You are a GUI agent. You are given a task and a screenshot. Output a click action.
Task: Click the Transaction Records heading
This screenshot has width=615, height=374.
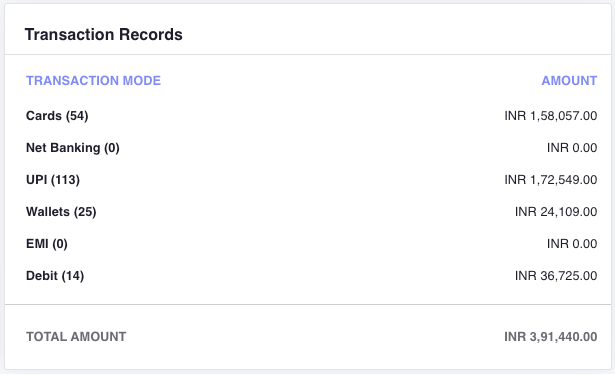coord(104,34)
